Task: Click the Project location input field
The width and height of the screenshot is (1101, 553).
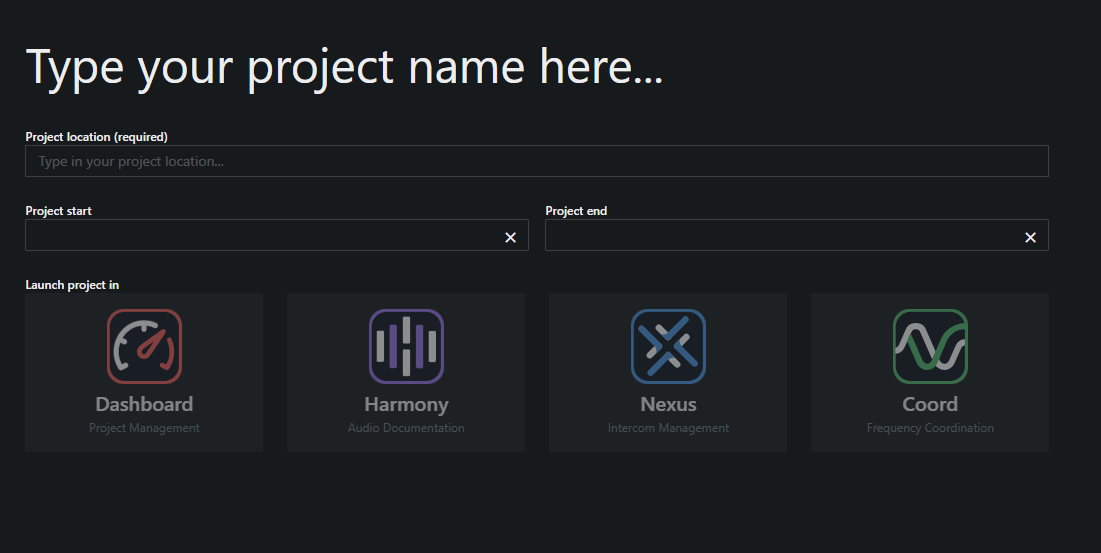Action: click(x=536, y=161)
